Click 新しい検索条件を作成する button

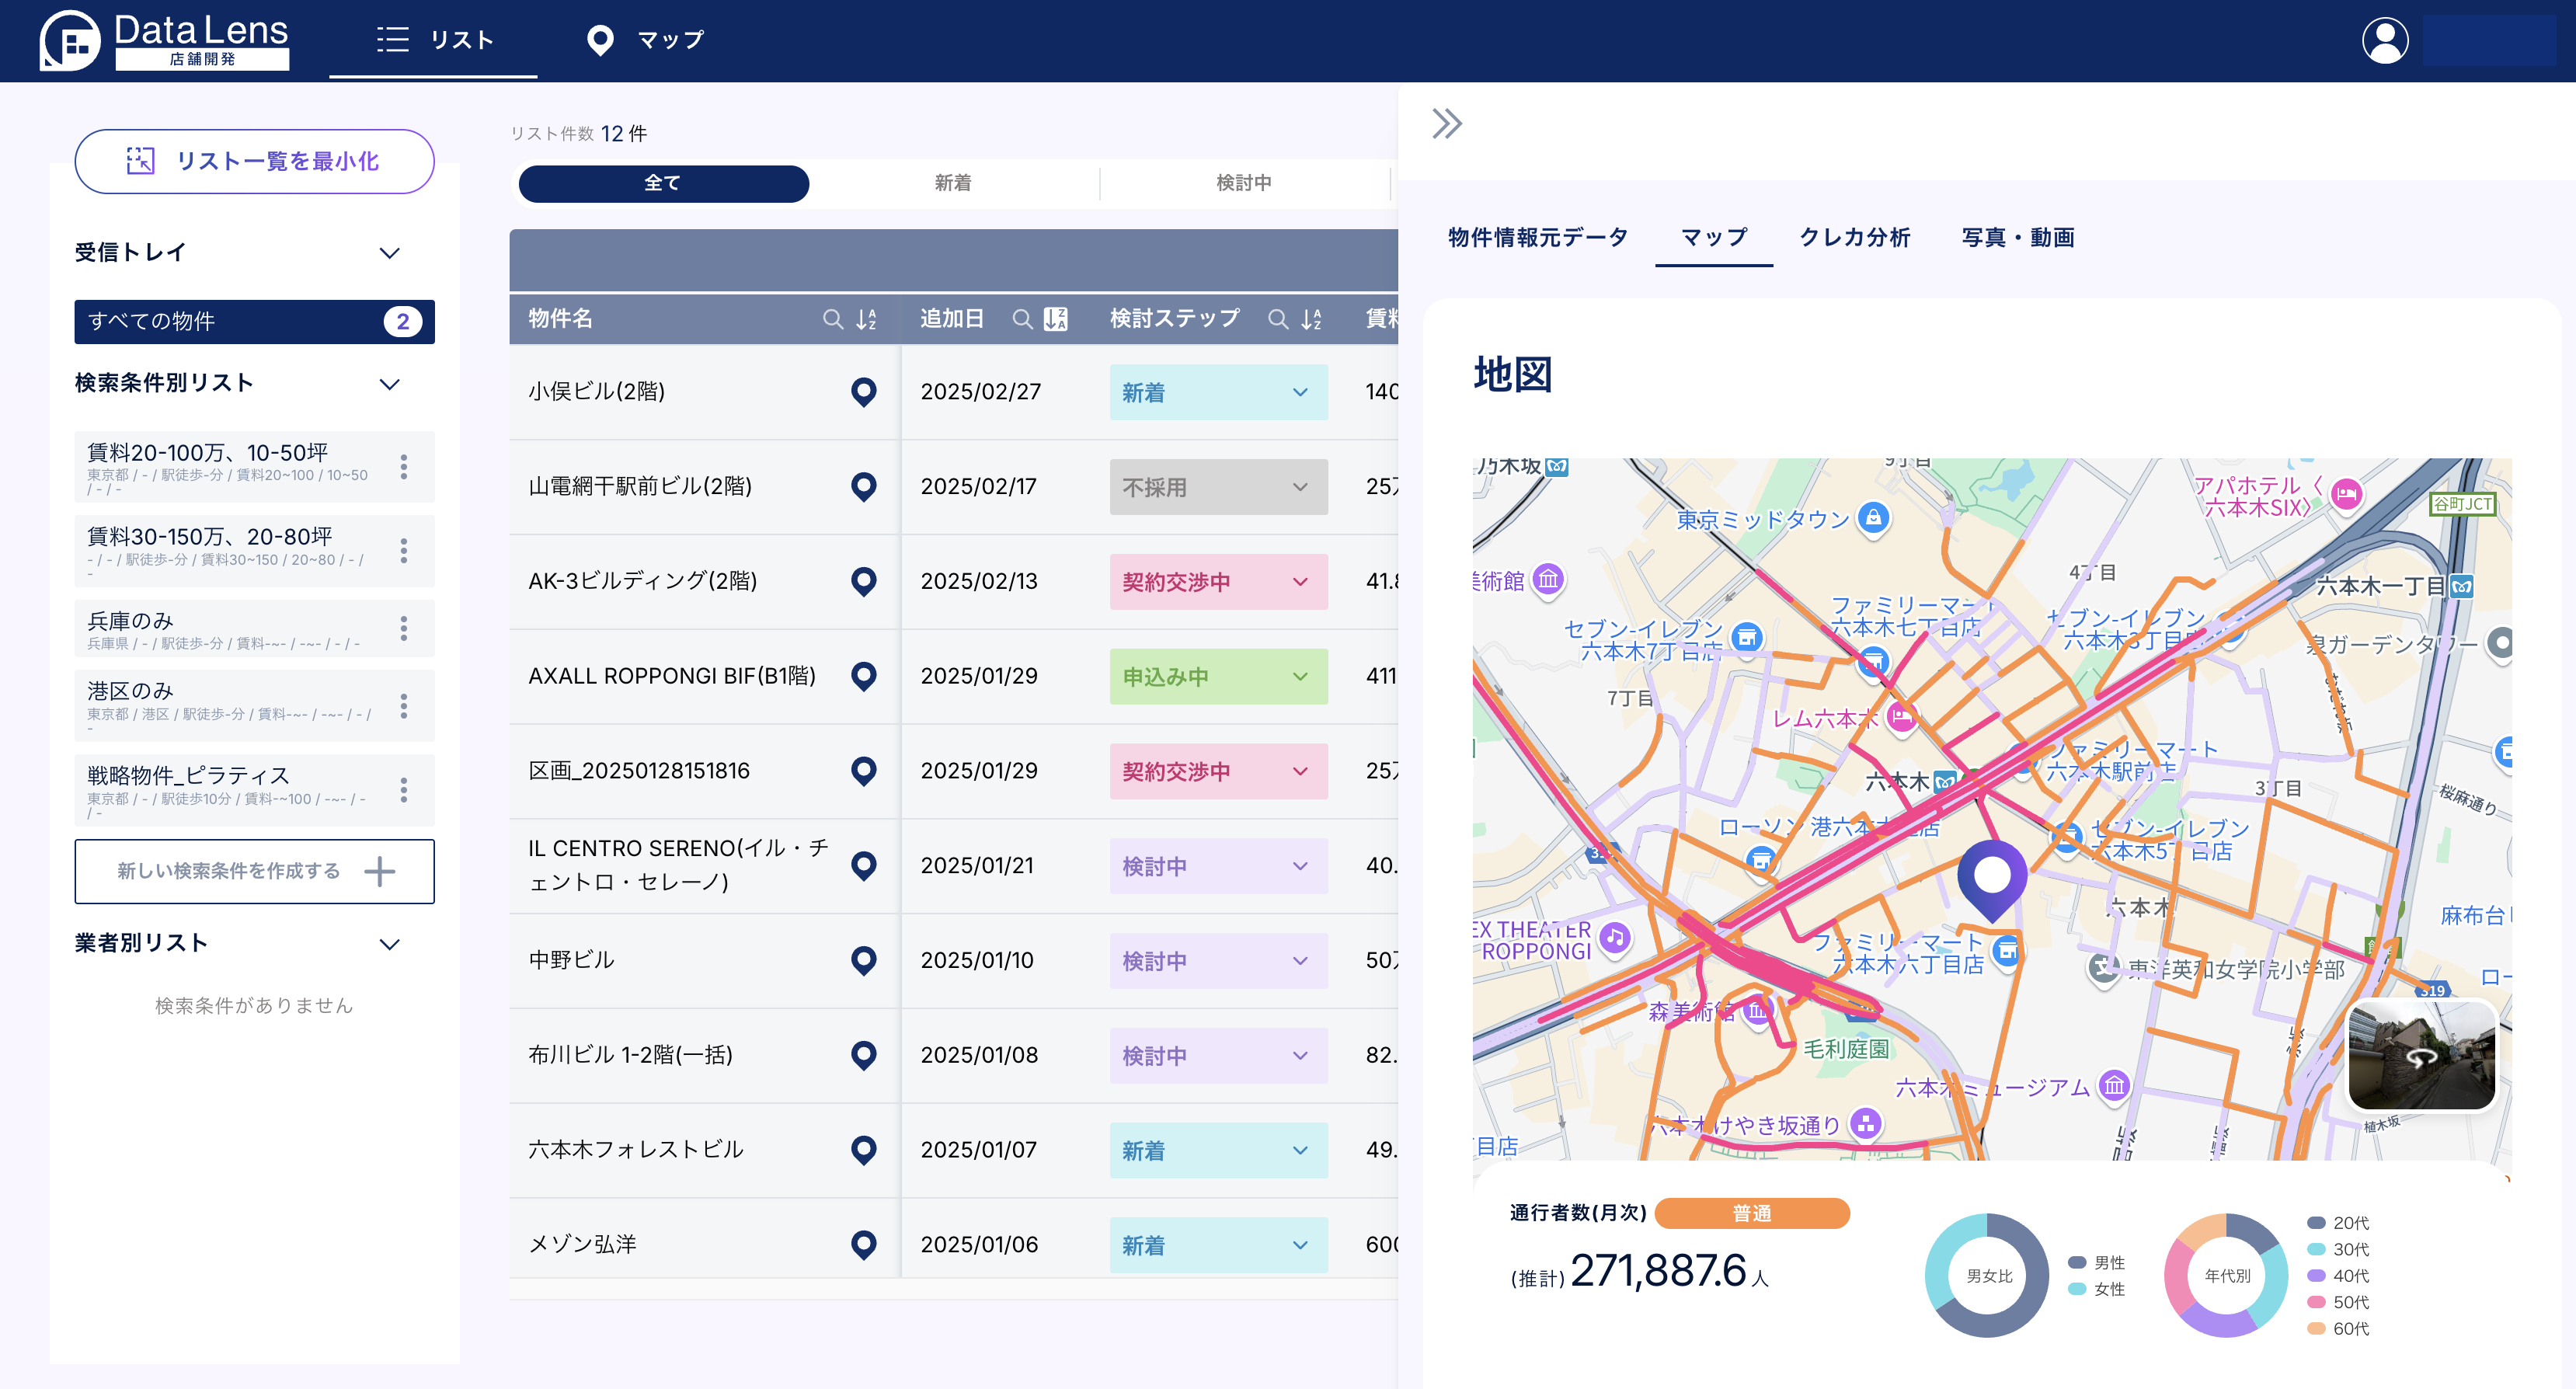(x=254, y=872)
